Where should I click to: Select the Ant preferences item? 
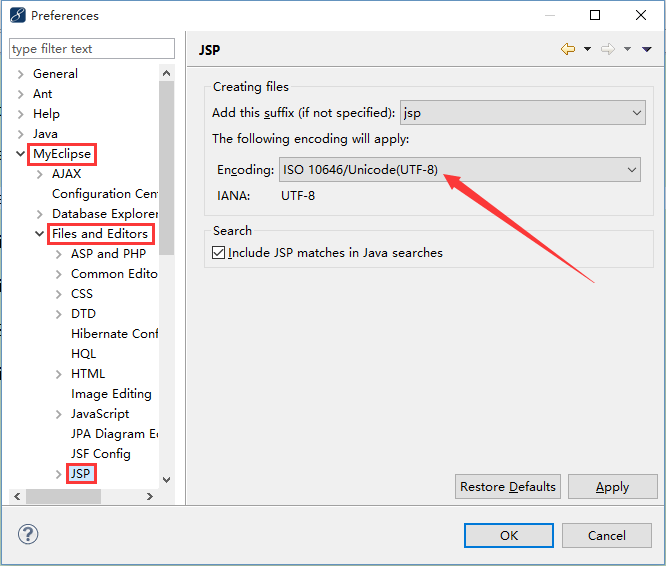tap(42, 94)
